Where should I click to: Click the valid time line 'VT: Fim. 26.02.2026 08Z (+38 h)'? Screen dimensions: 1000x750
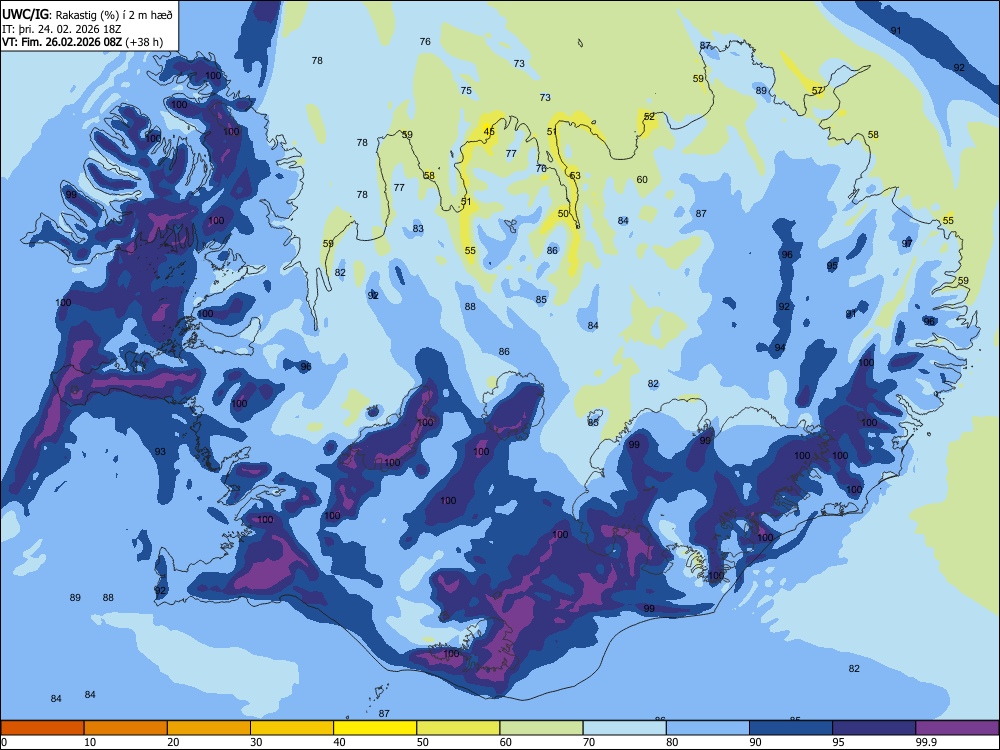tap(82, 42)
